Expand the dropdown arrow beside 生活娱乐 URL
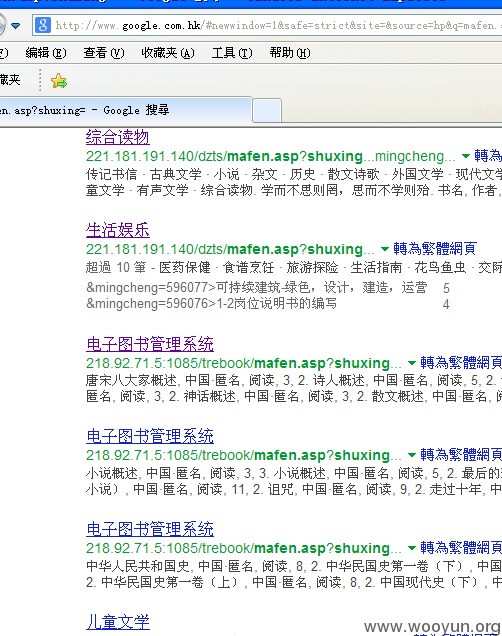The height and width of the screenshot is (636, 502). pos(384,249)
